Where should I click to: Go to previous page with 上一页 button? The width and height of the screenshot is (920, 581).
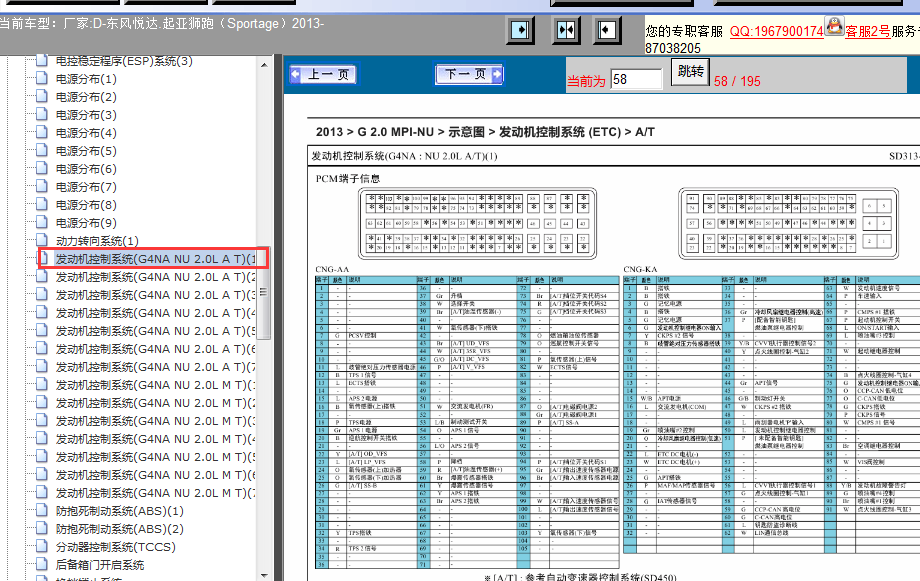click(323, 75)
